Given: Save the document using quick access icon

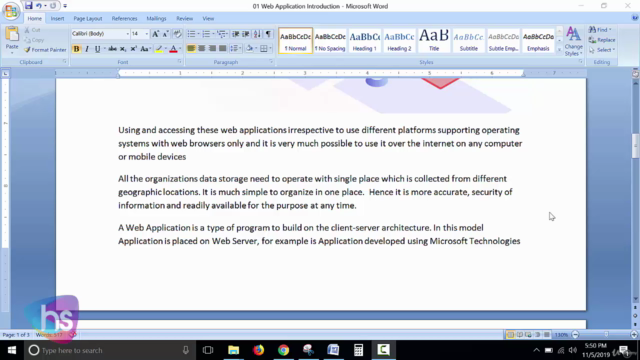Looking at the screenshot, I should pos(28,6).
